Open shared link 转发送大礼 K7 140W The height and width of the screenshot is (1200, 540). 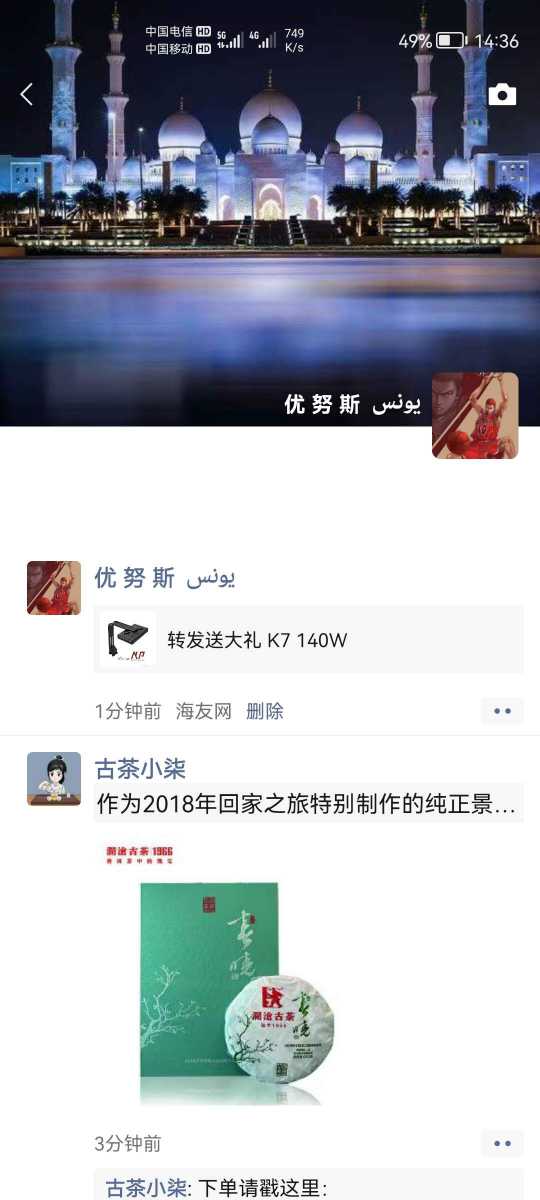[x=309, y=639]
